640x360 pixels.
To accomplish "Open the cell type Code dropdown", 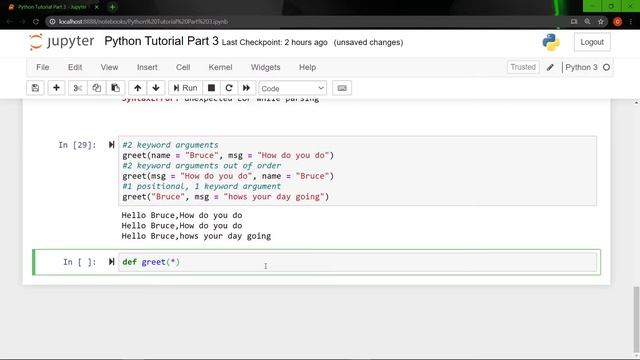I will coord(292,88).
